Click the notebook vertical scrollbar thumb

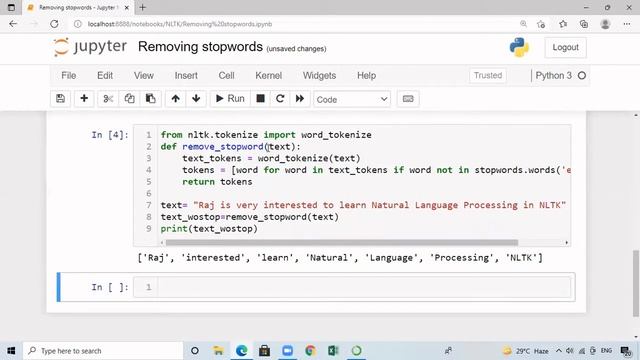[x=636, y=283]
